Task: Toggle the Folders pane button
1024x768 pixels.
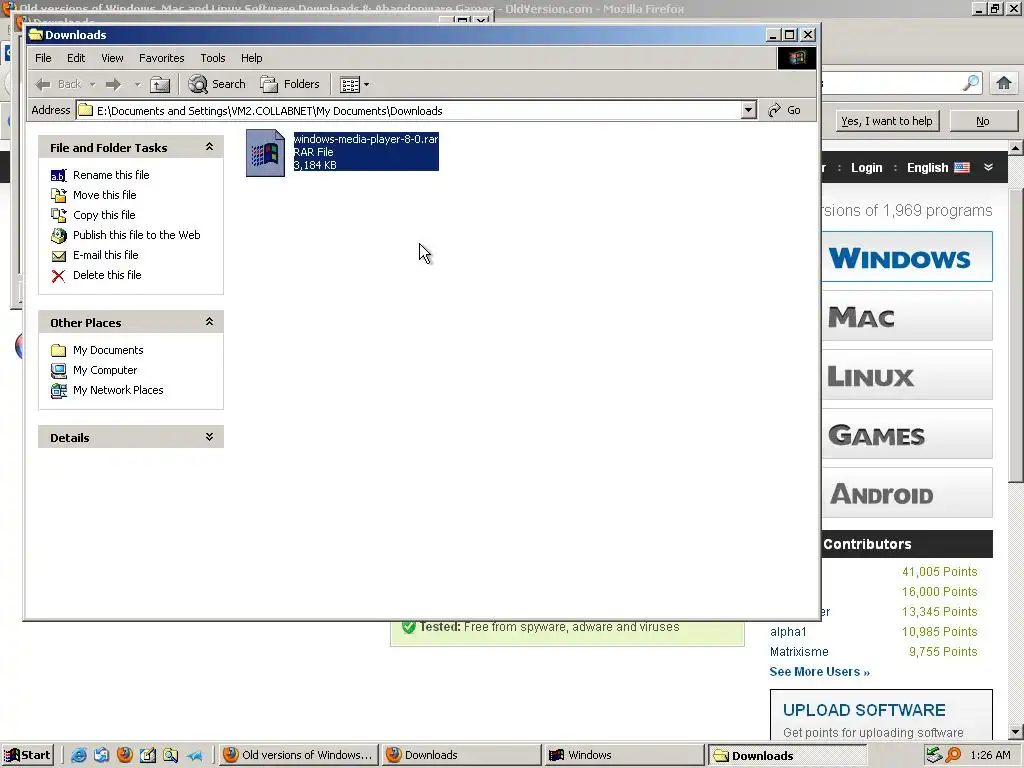Action: click(x=290, y=84)
